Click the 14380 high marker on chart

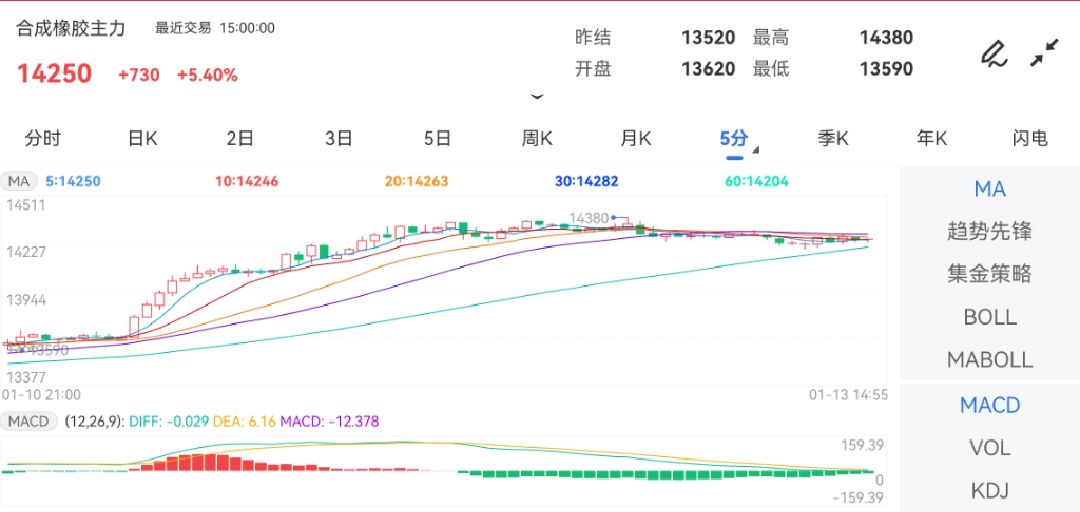589,218
